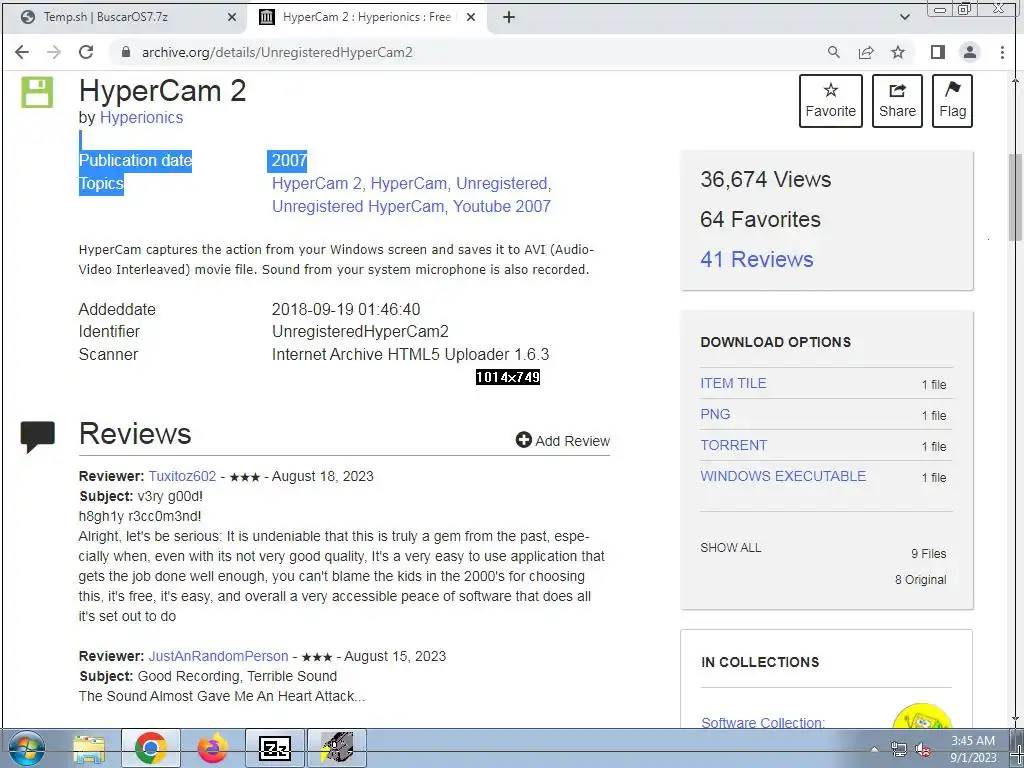
Task: Click the Favorite star button
Action: [x=831, y=101]
